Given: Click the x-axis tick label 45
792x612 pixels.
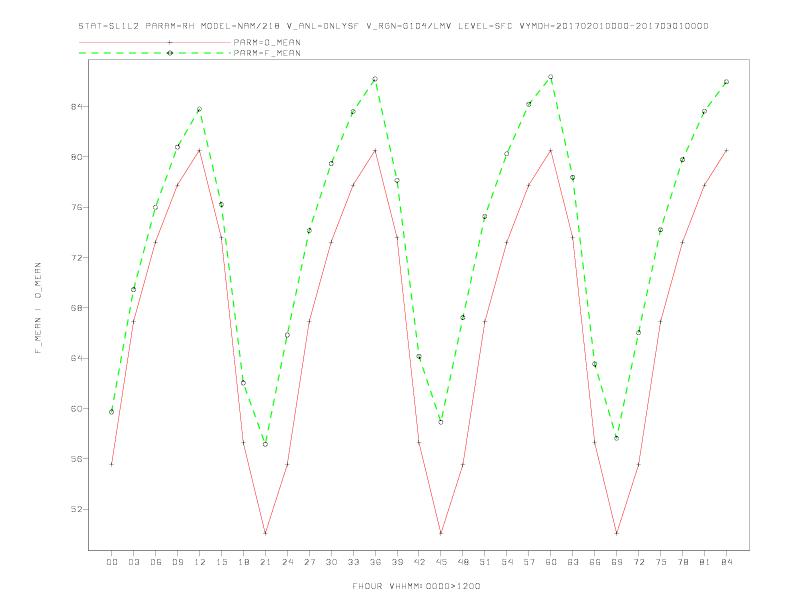Looking at the screenshot, I should 441,562.
